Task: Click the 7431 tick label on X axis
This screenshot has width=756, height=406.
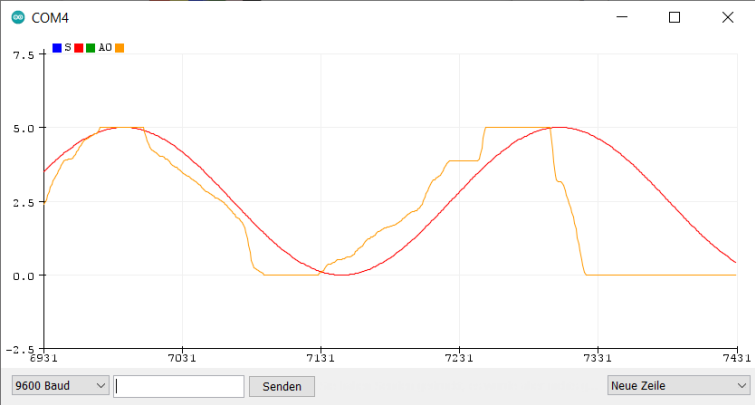Action: (735, 358)
